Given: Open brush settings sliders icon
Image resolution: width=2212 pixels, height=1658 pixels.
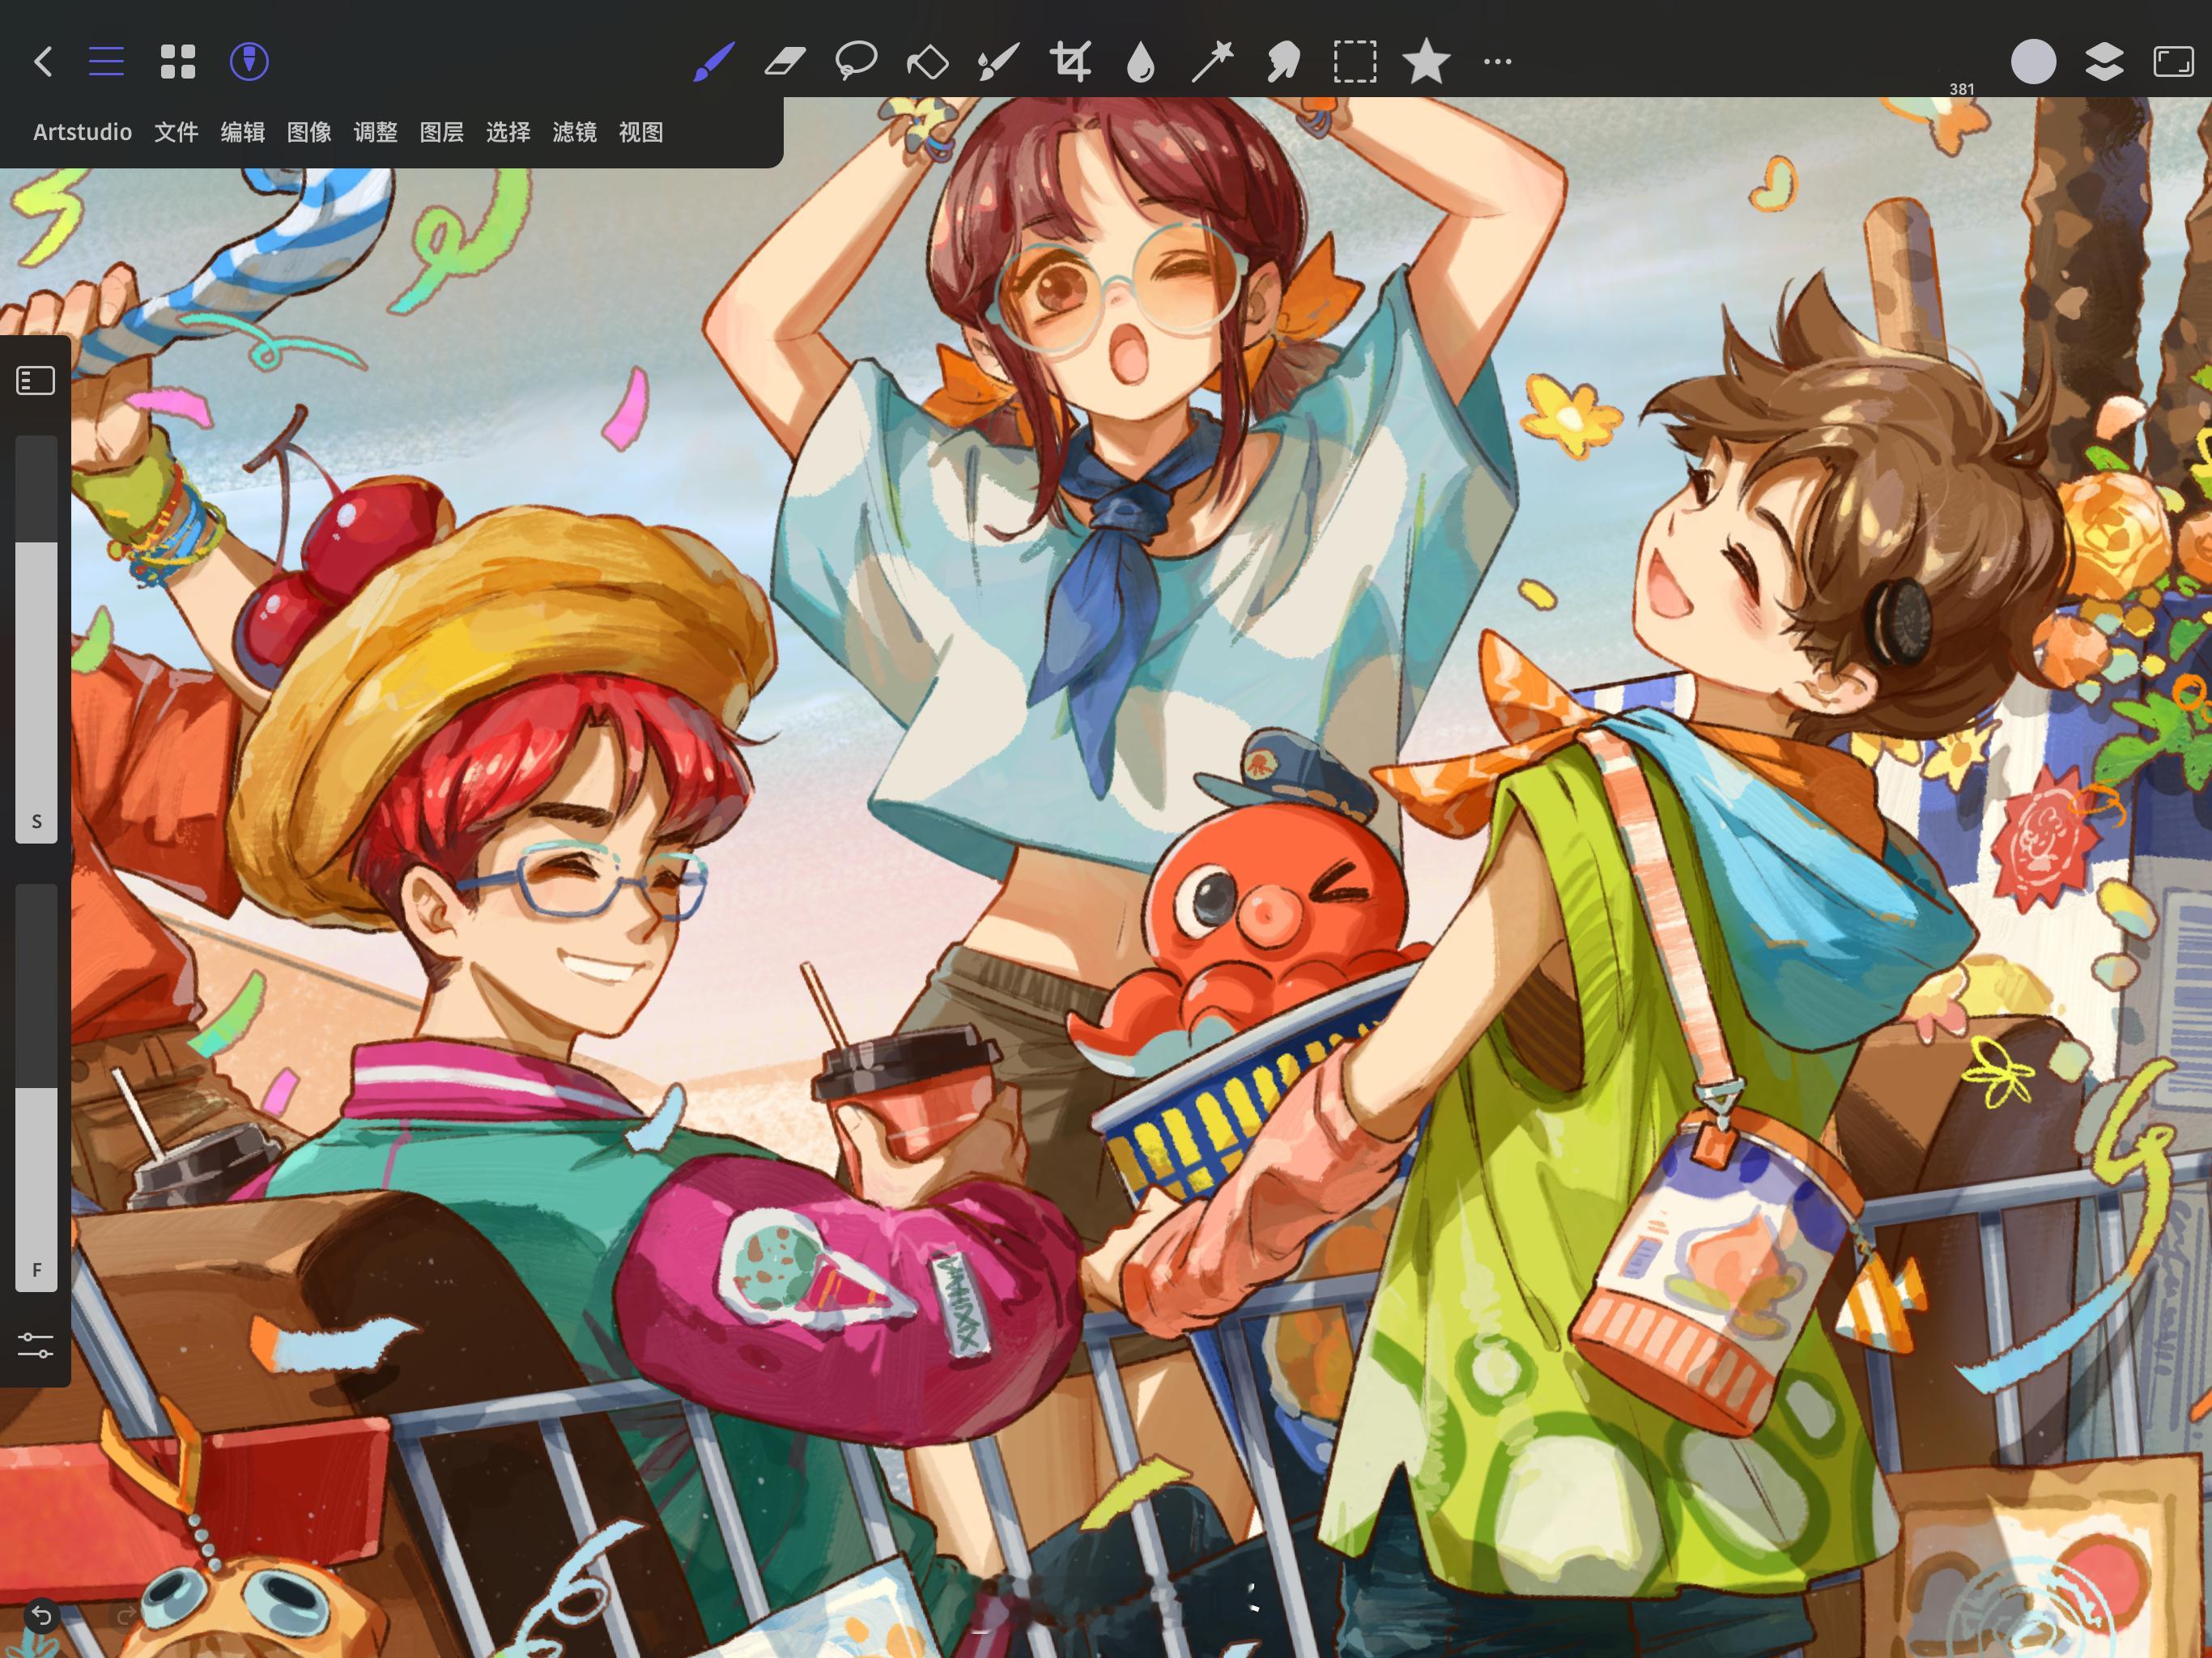Looking at the screenshot, I should click(x=36, y=1345).
